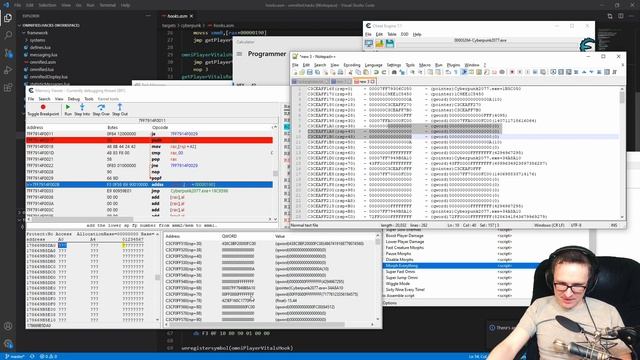Click stack view horizontal scrollbar

click(x=269, y=324)
